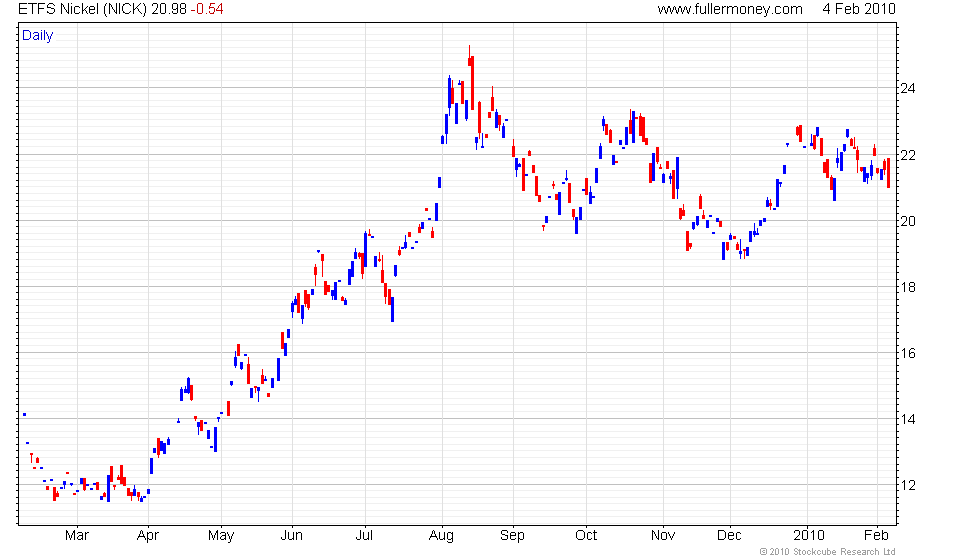Click the 'Apr' x-axis label
This screenshot has height=560, width=980.
coord(148,536)
